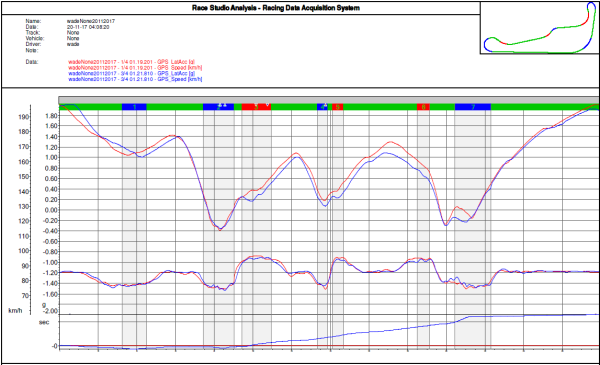Image resolution: width=600 pixels, height=365 pixels.
Task: Select blue track segment 2 marker
Action: [x=218, y=107]
